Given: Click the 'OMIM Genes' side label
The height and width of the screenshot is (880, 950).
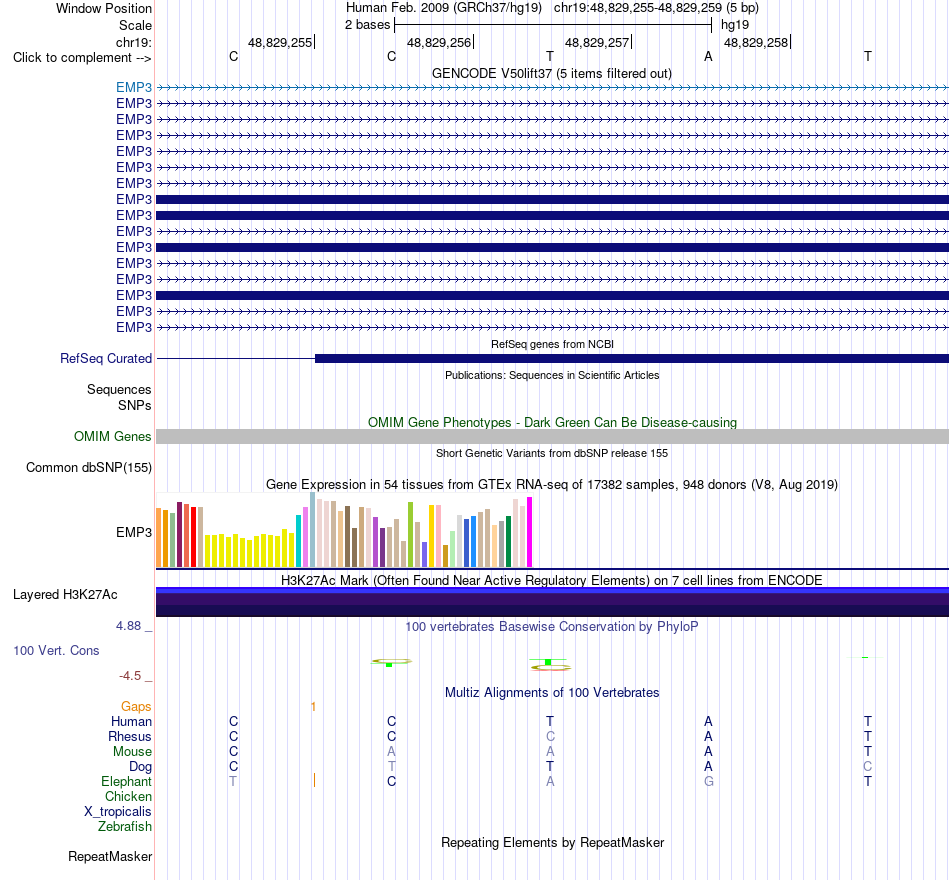Looking at the screenshot, I should [x=113, y=436].
